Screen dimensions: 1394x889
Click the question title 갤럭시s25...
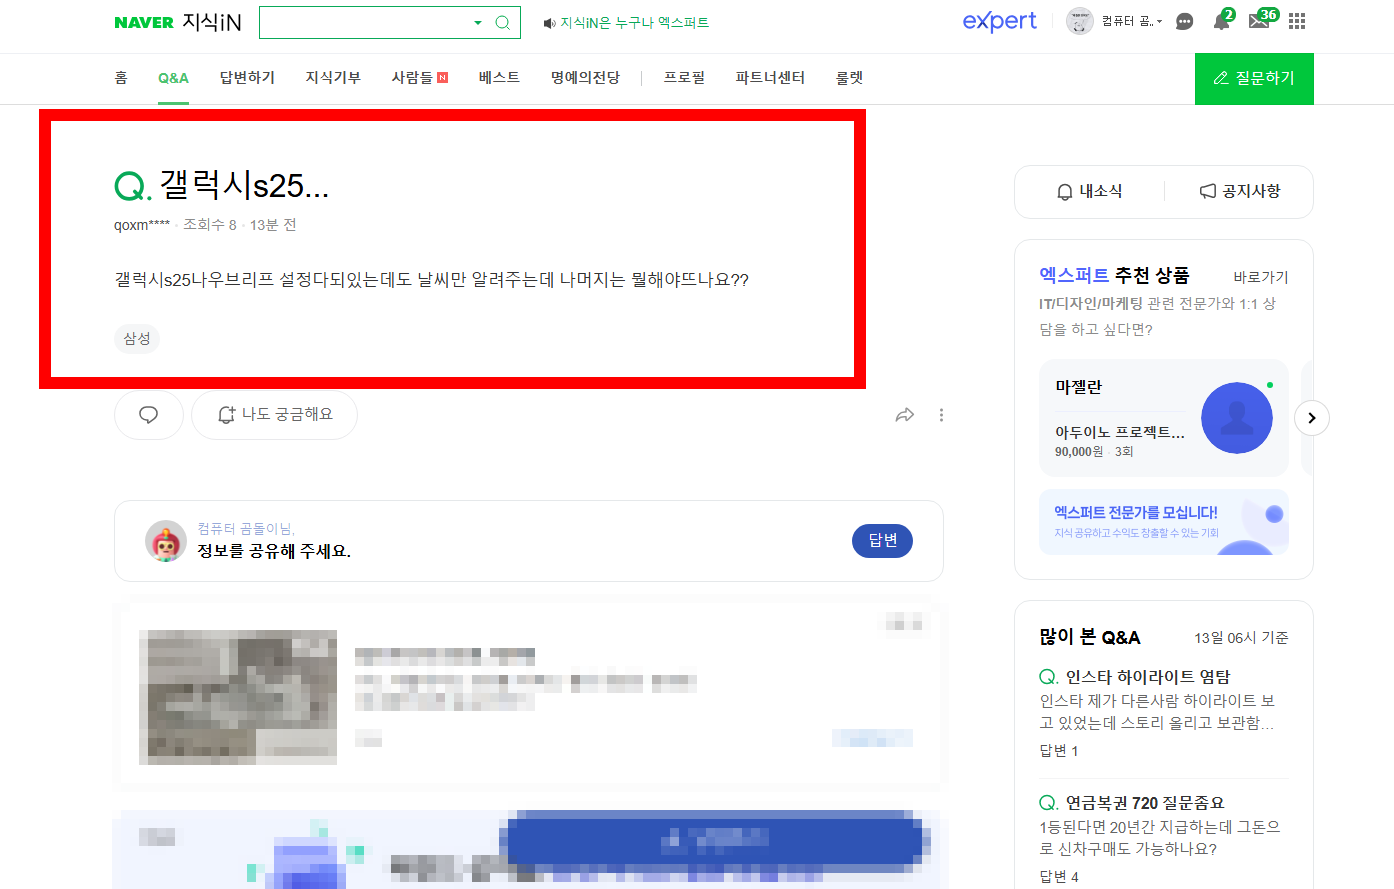[x=243, y=185]
